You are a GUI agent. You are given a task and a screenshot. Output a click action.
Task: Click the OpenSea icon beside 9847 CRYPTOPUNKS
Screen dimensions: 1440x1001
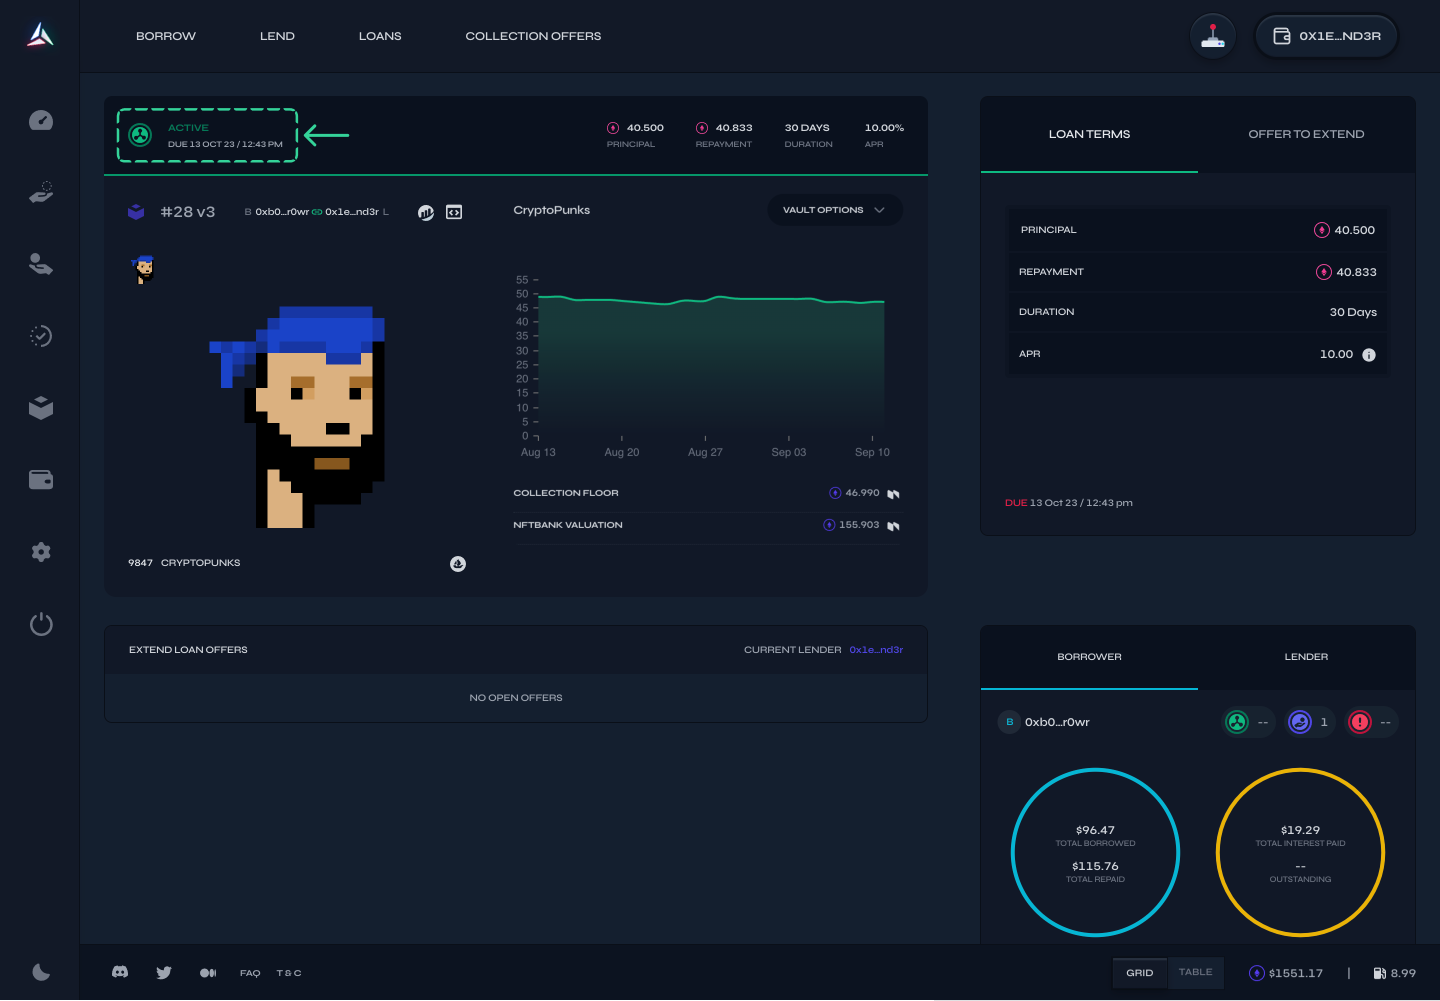[x=458, y=564]
